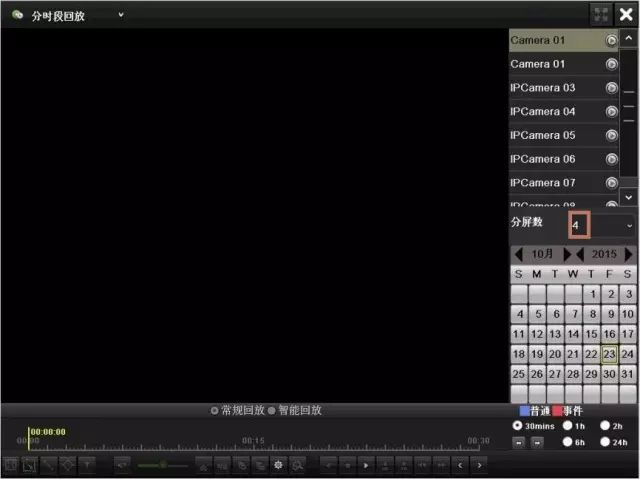
Task: Expand the 分时段回放 playback mode dropdown
Action: 121,15
